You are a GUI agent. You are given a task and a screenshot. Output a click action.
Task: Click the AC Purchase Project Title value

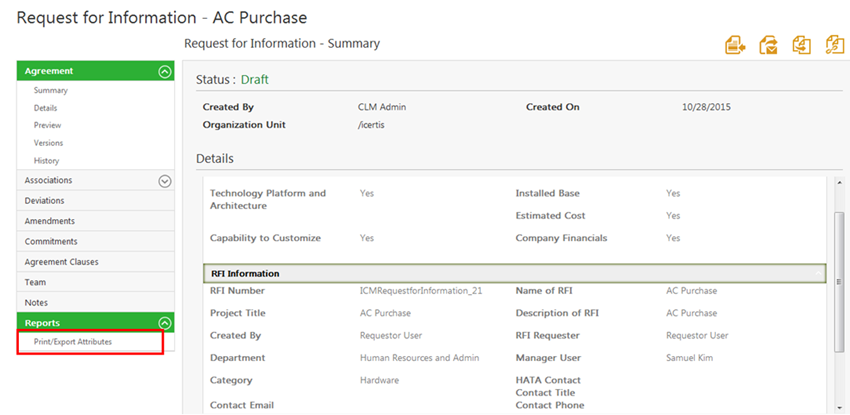pyautogui.click(x=385, y=313)
